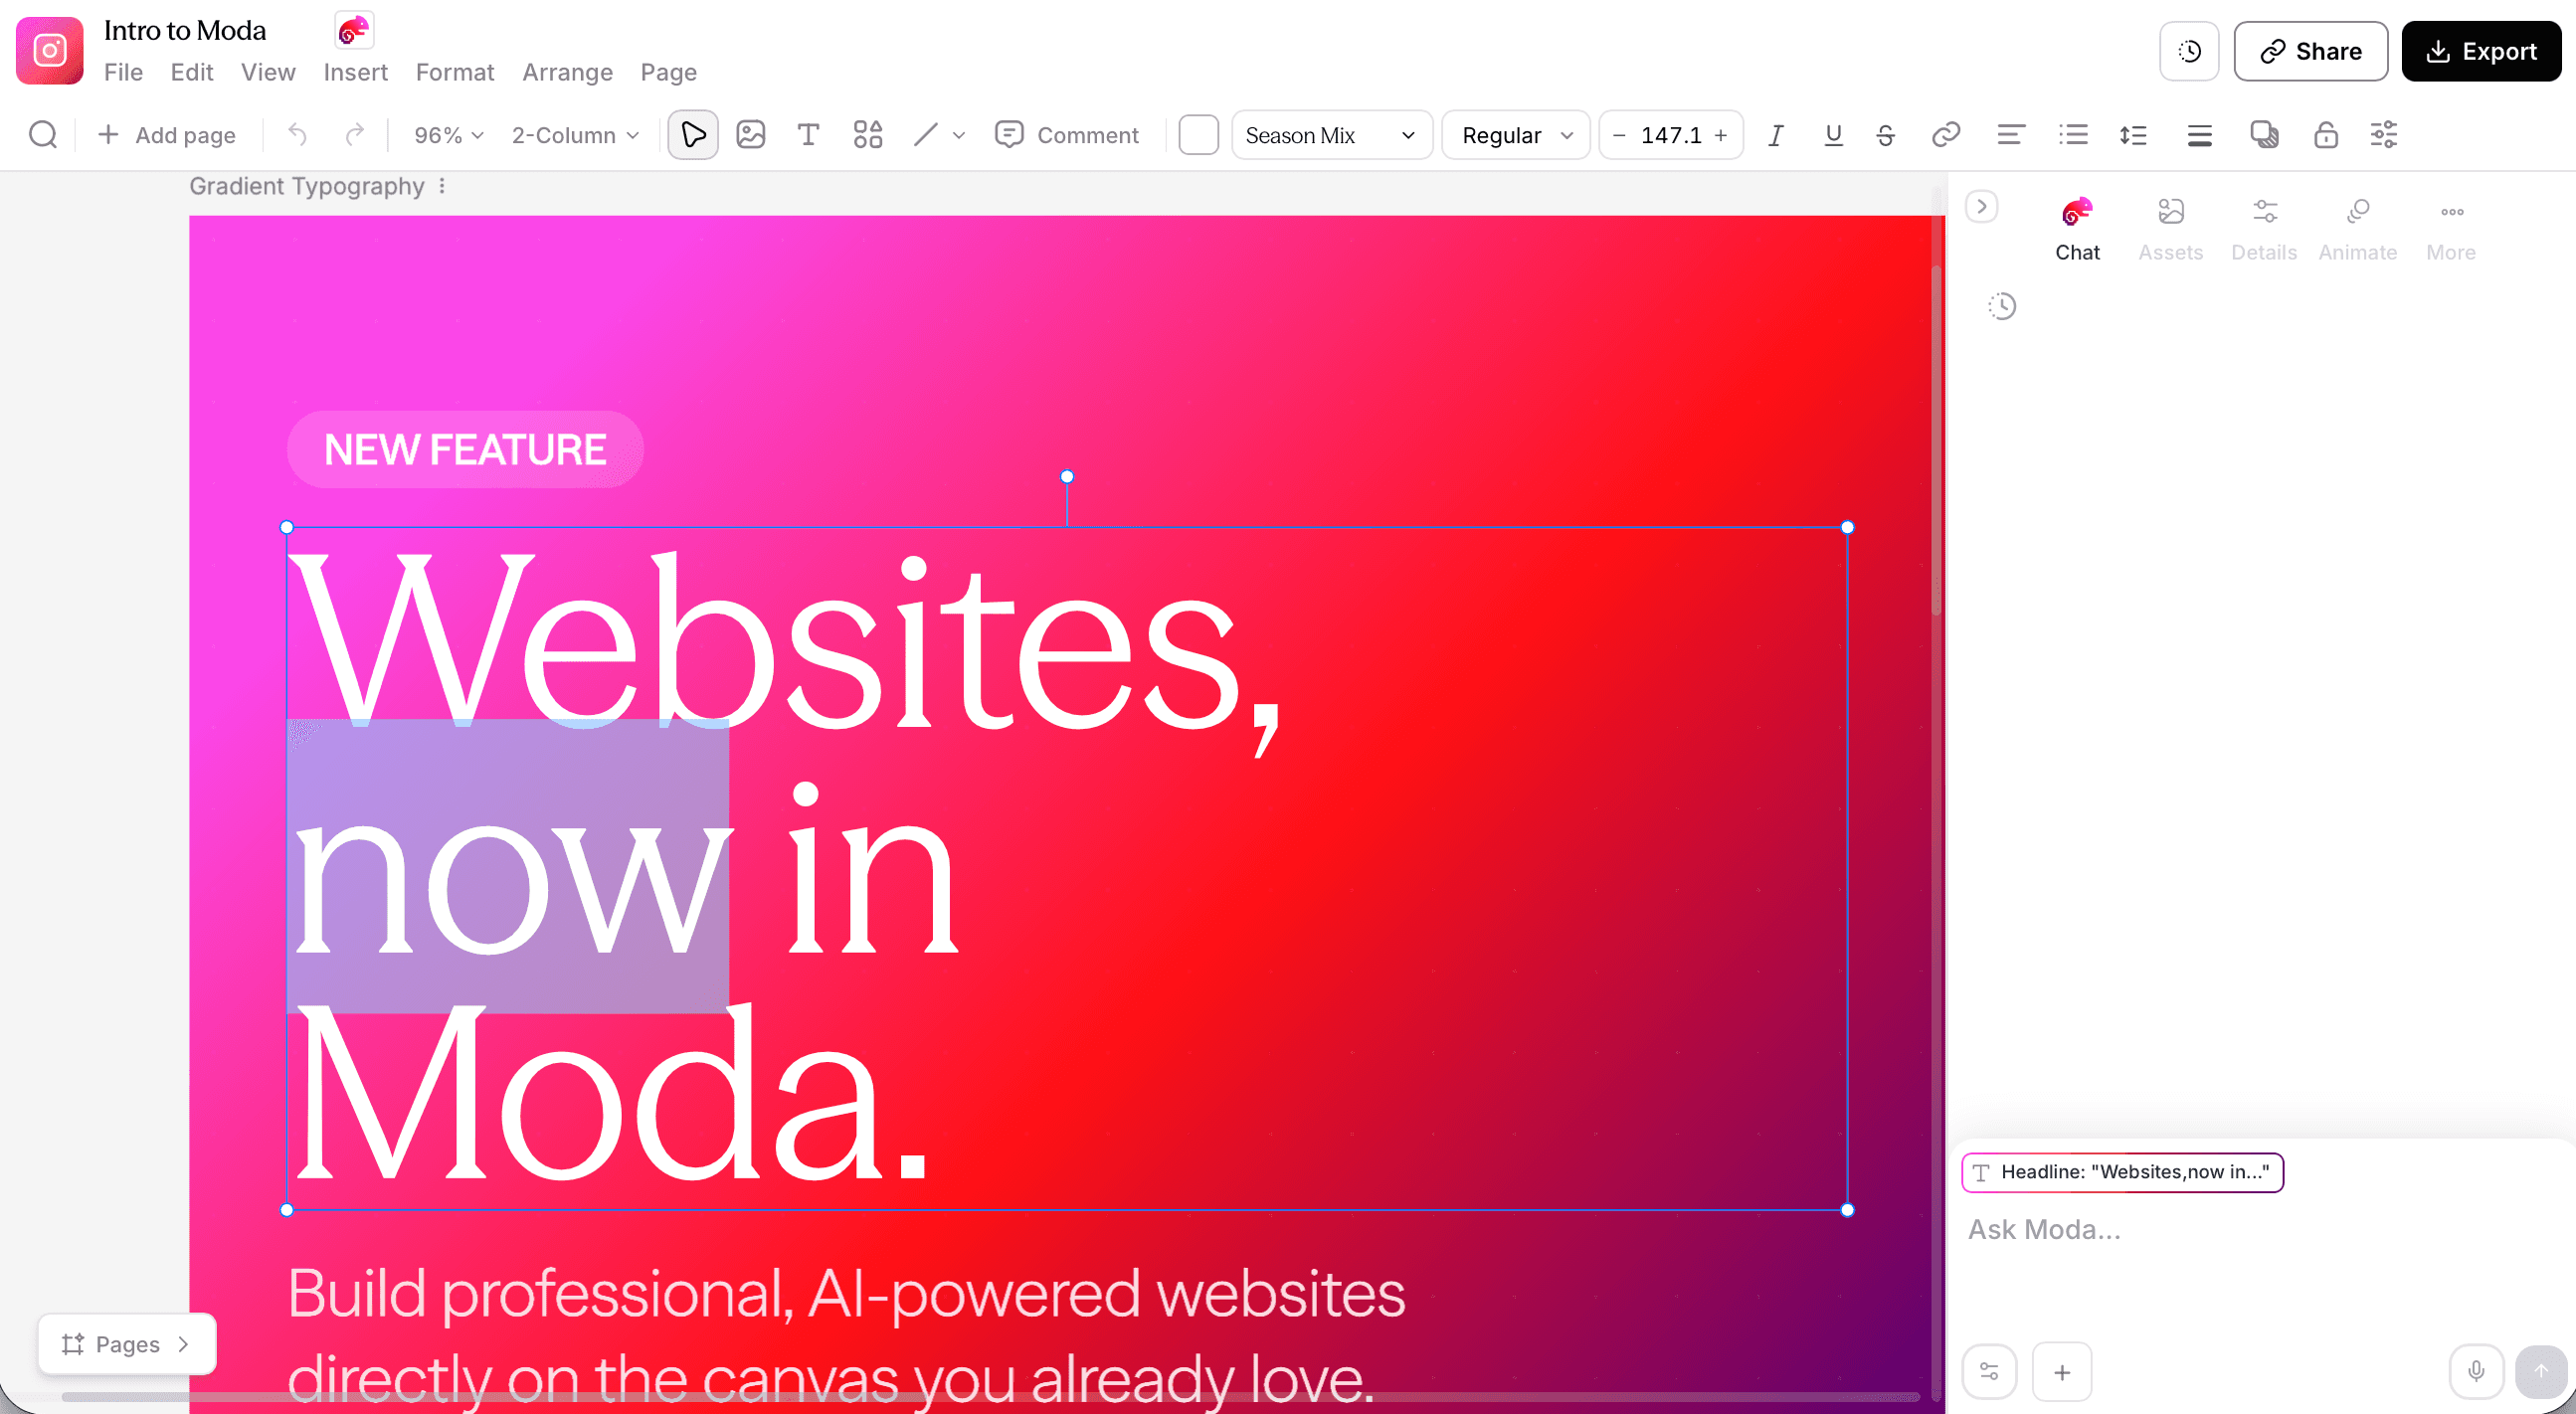Open the shadow effects icon

point(2264,134)
